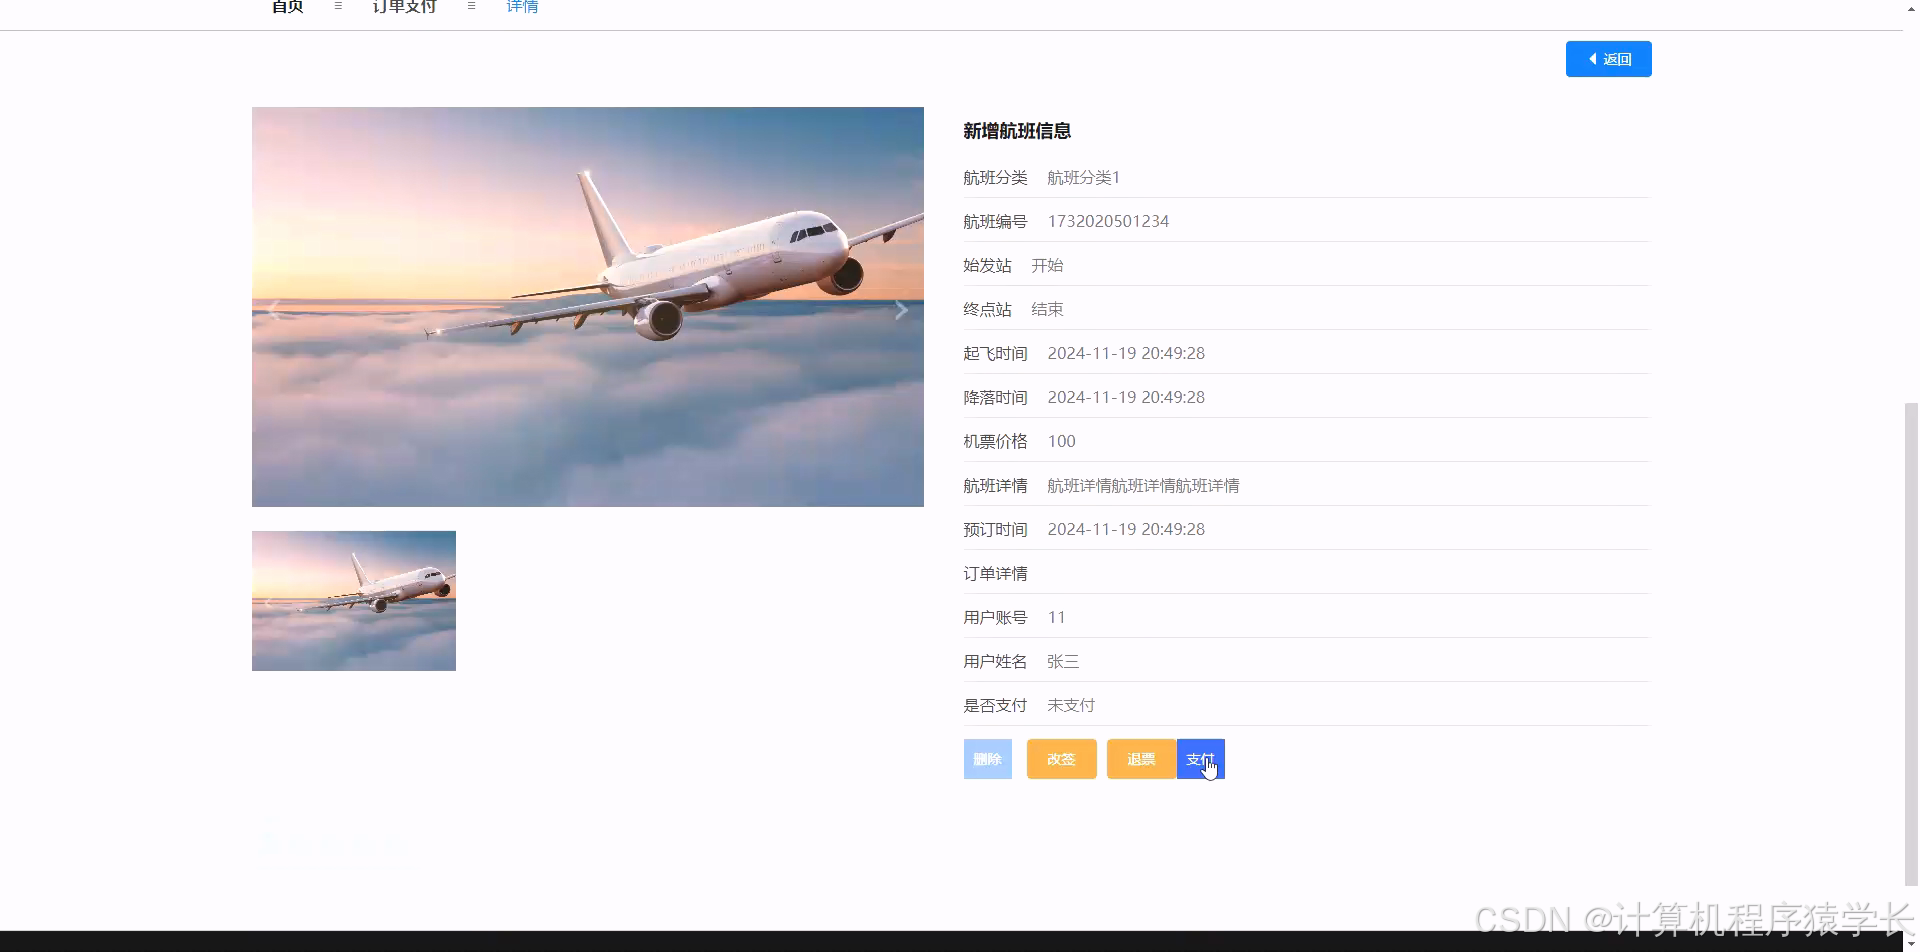Open the 首页 navigation link
Screen dimensions: 1920x952
(286, 5)
